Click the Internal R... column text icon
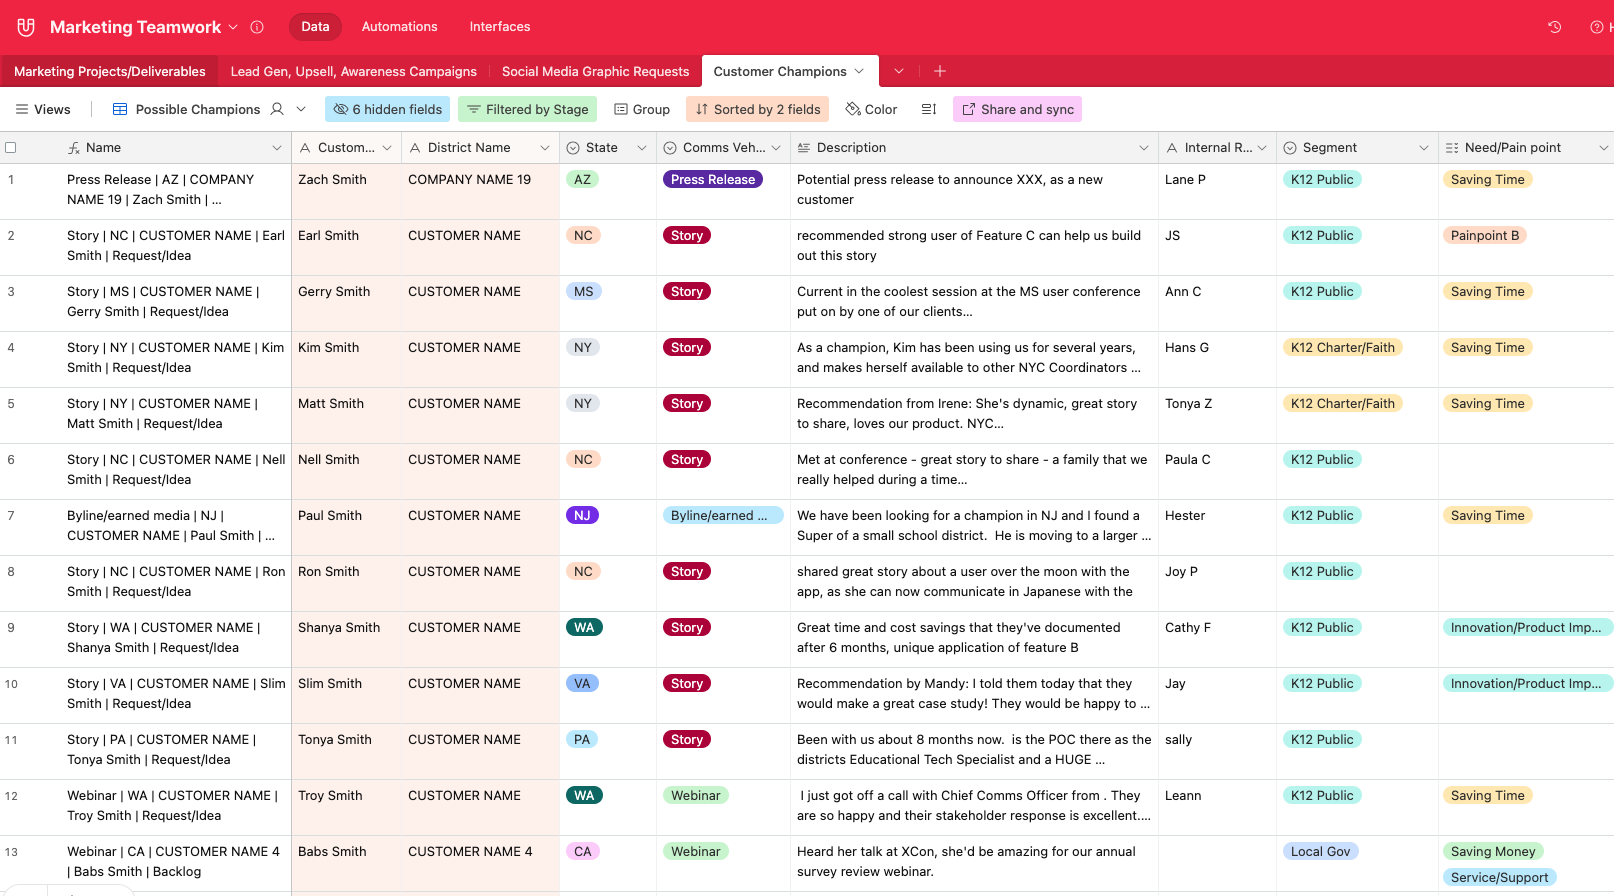This screenshot has width=1614, height=896. coord(1172,148)
